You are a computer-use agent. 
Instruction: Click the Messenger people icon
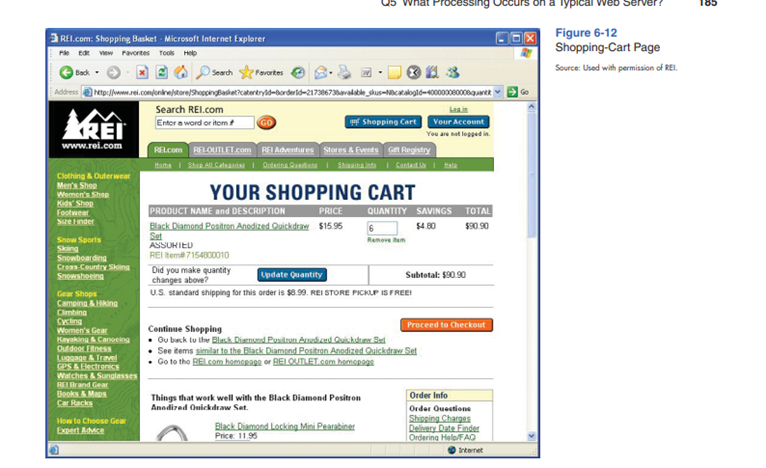pos(452,73)
